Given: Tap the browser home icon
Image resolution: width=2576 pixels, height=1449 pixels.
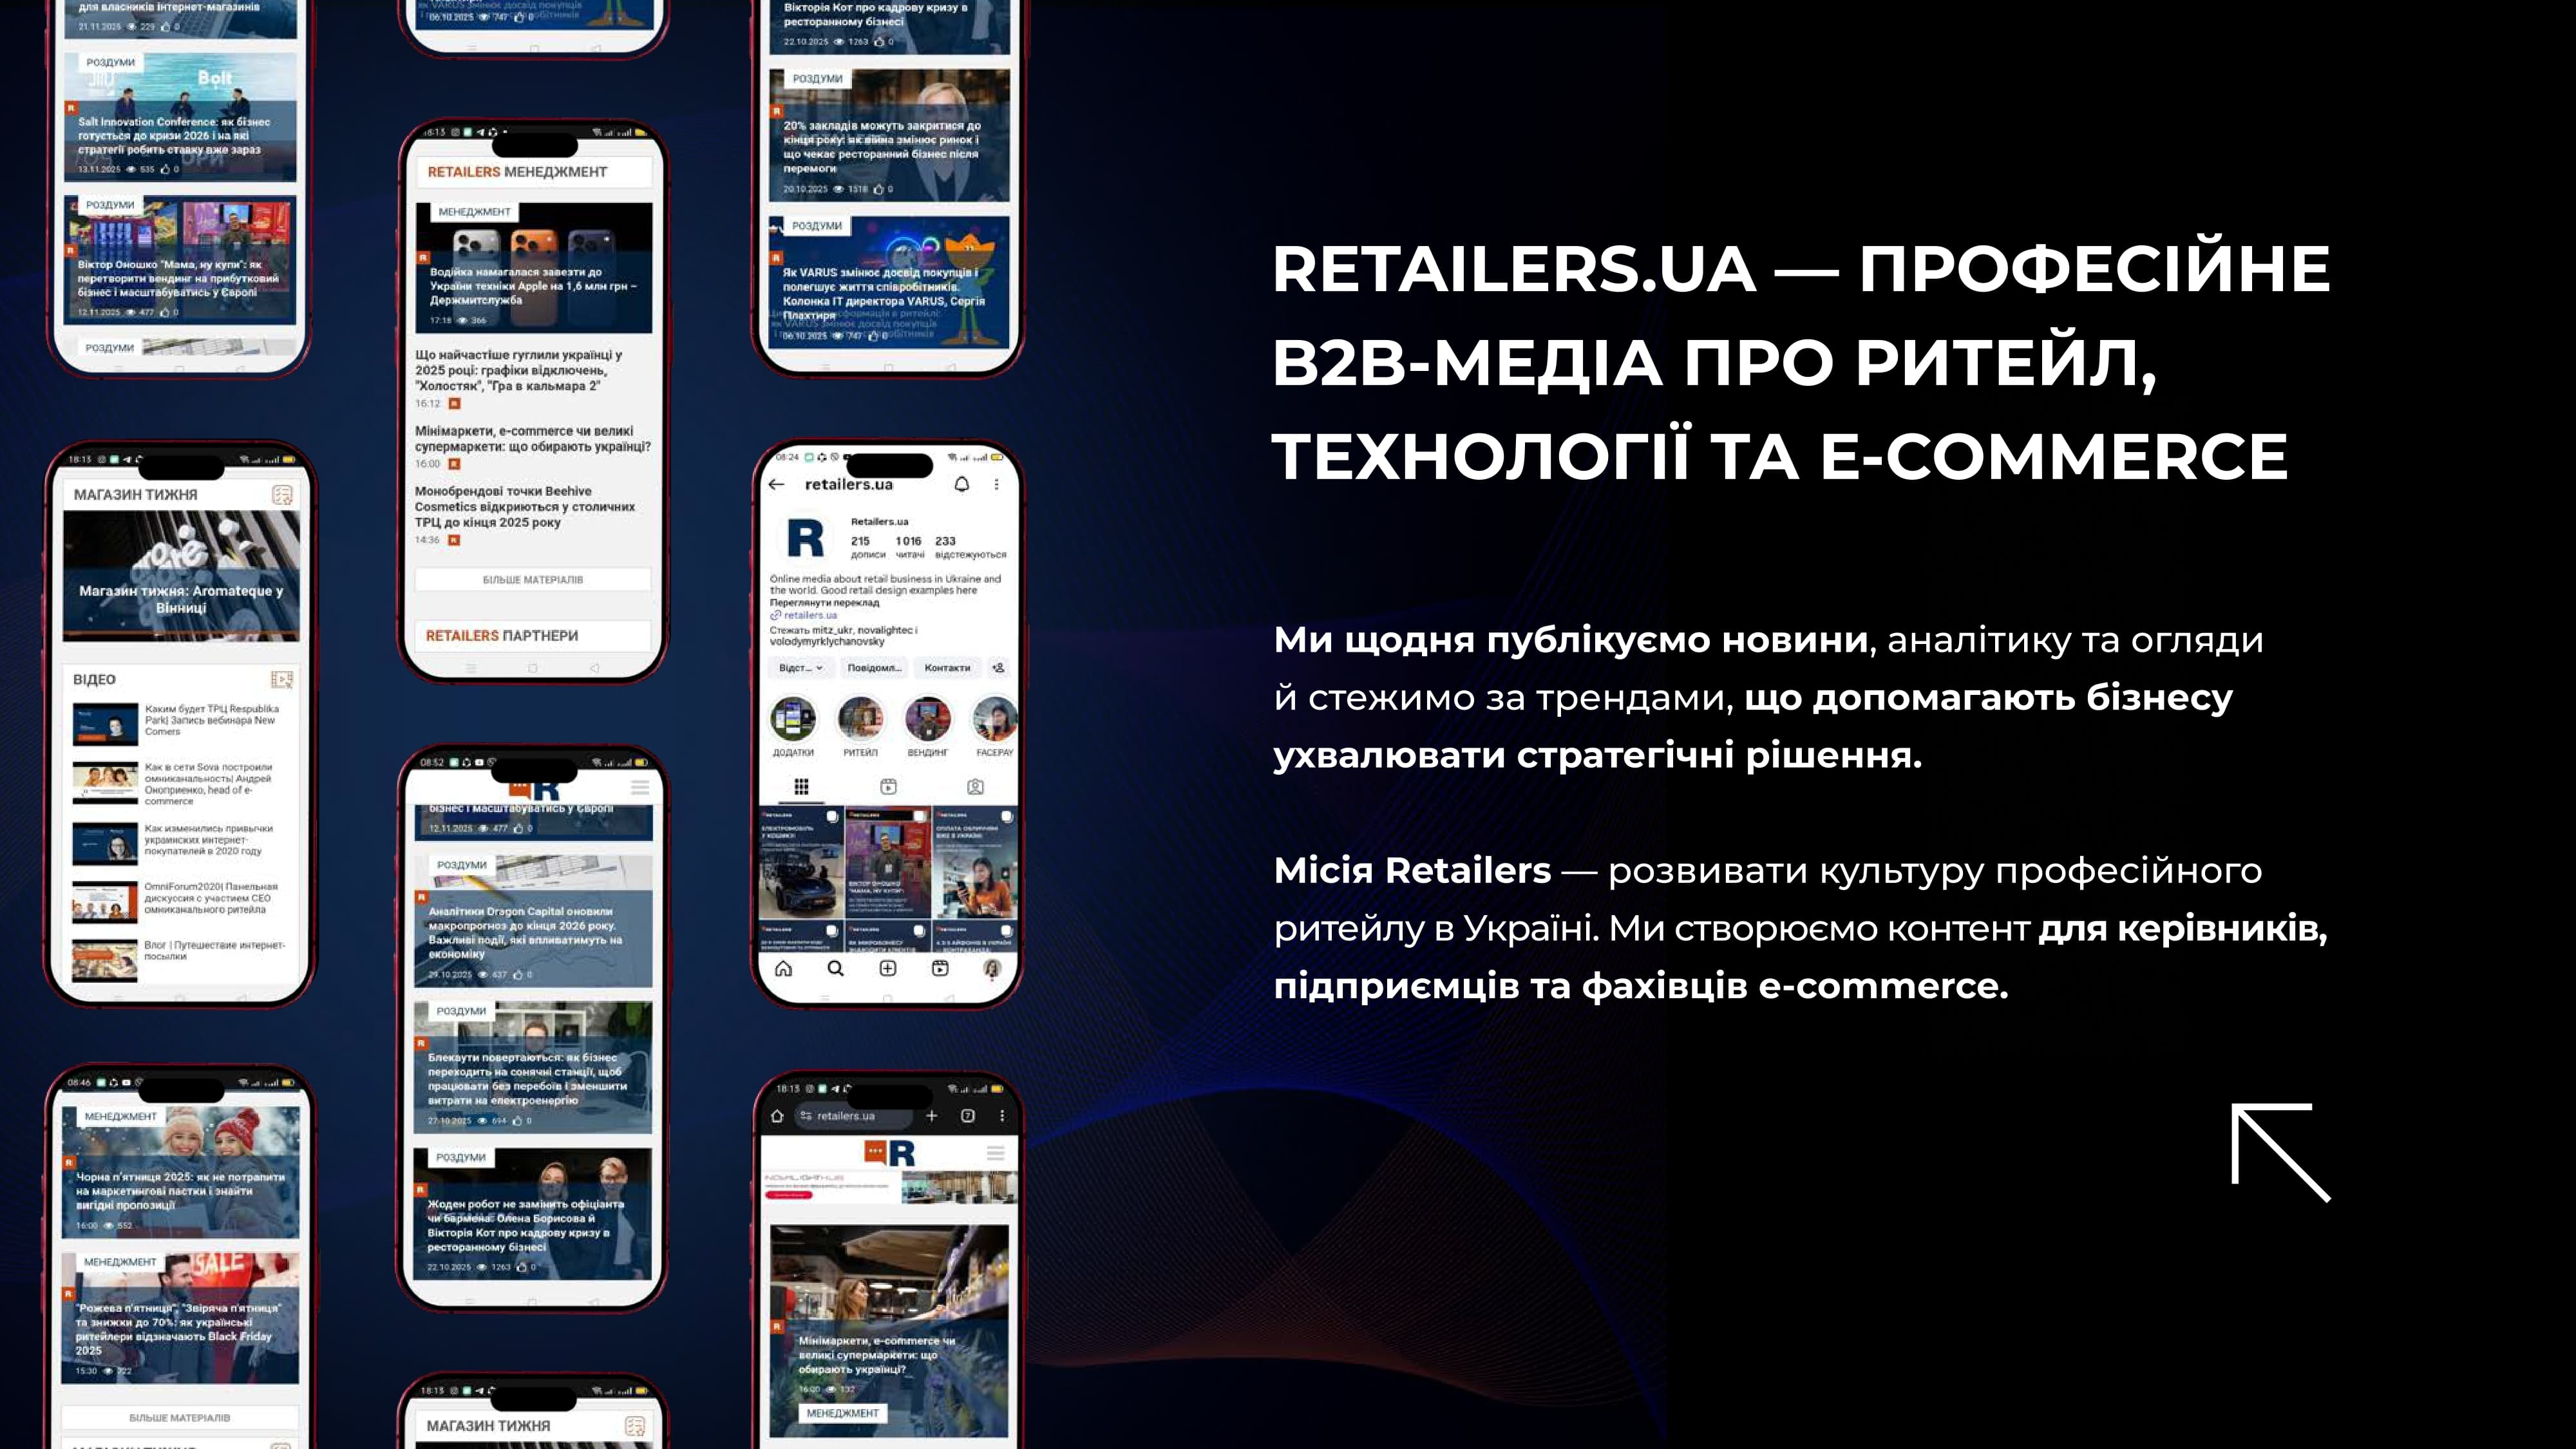Looking at the screenshot, I should point(777,1116).
